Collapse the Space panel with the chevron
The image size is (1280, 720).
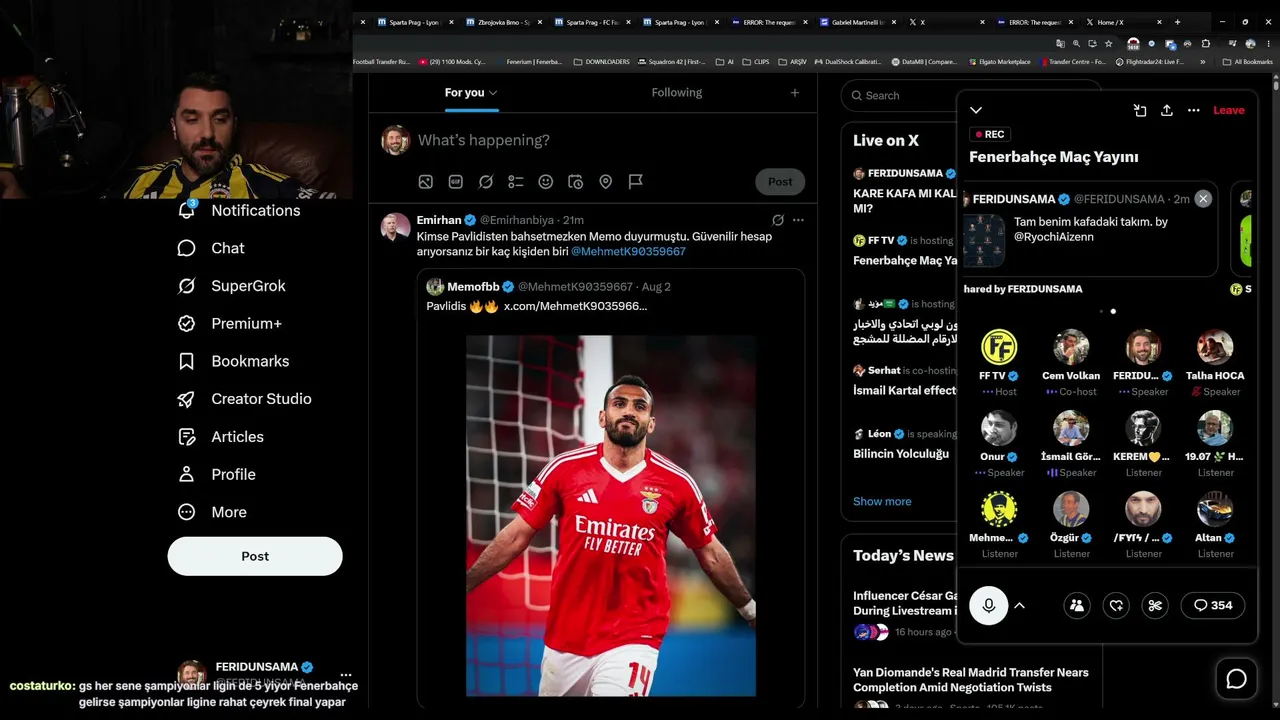click(976, 110)
